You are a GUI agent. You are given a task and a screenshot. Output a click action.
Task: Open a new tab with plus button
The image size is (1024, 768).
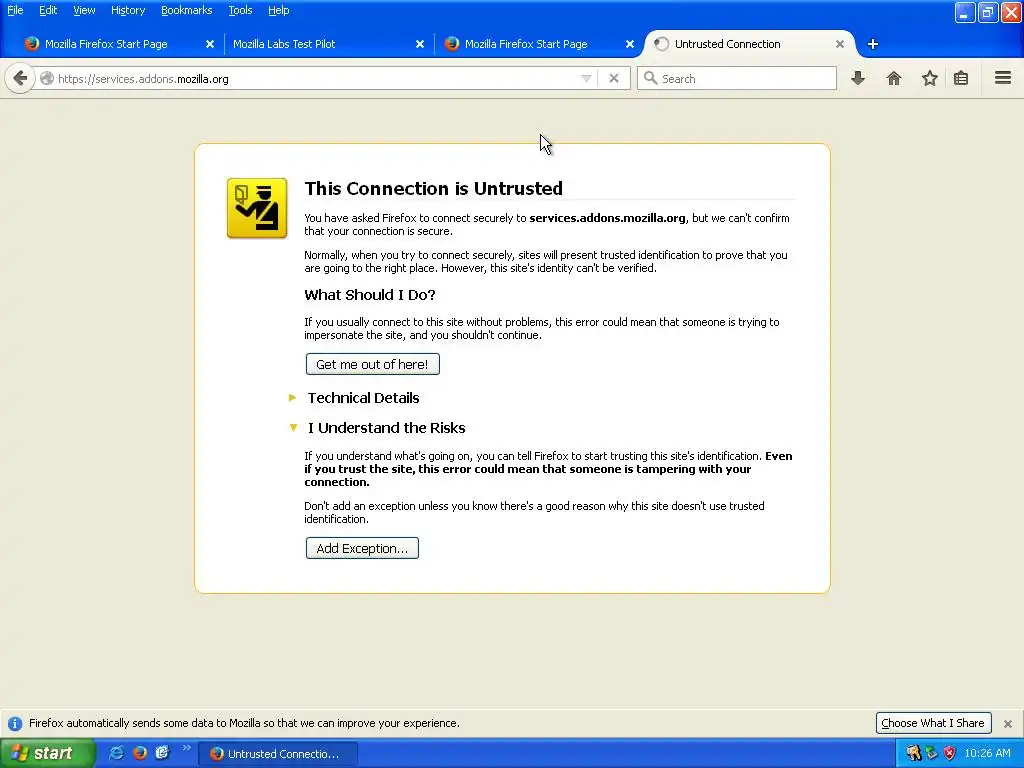point(873,44)
